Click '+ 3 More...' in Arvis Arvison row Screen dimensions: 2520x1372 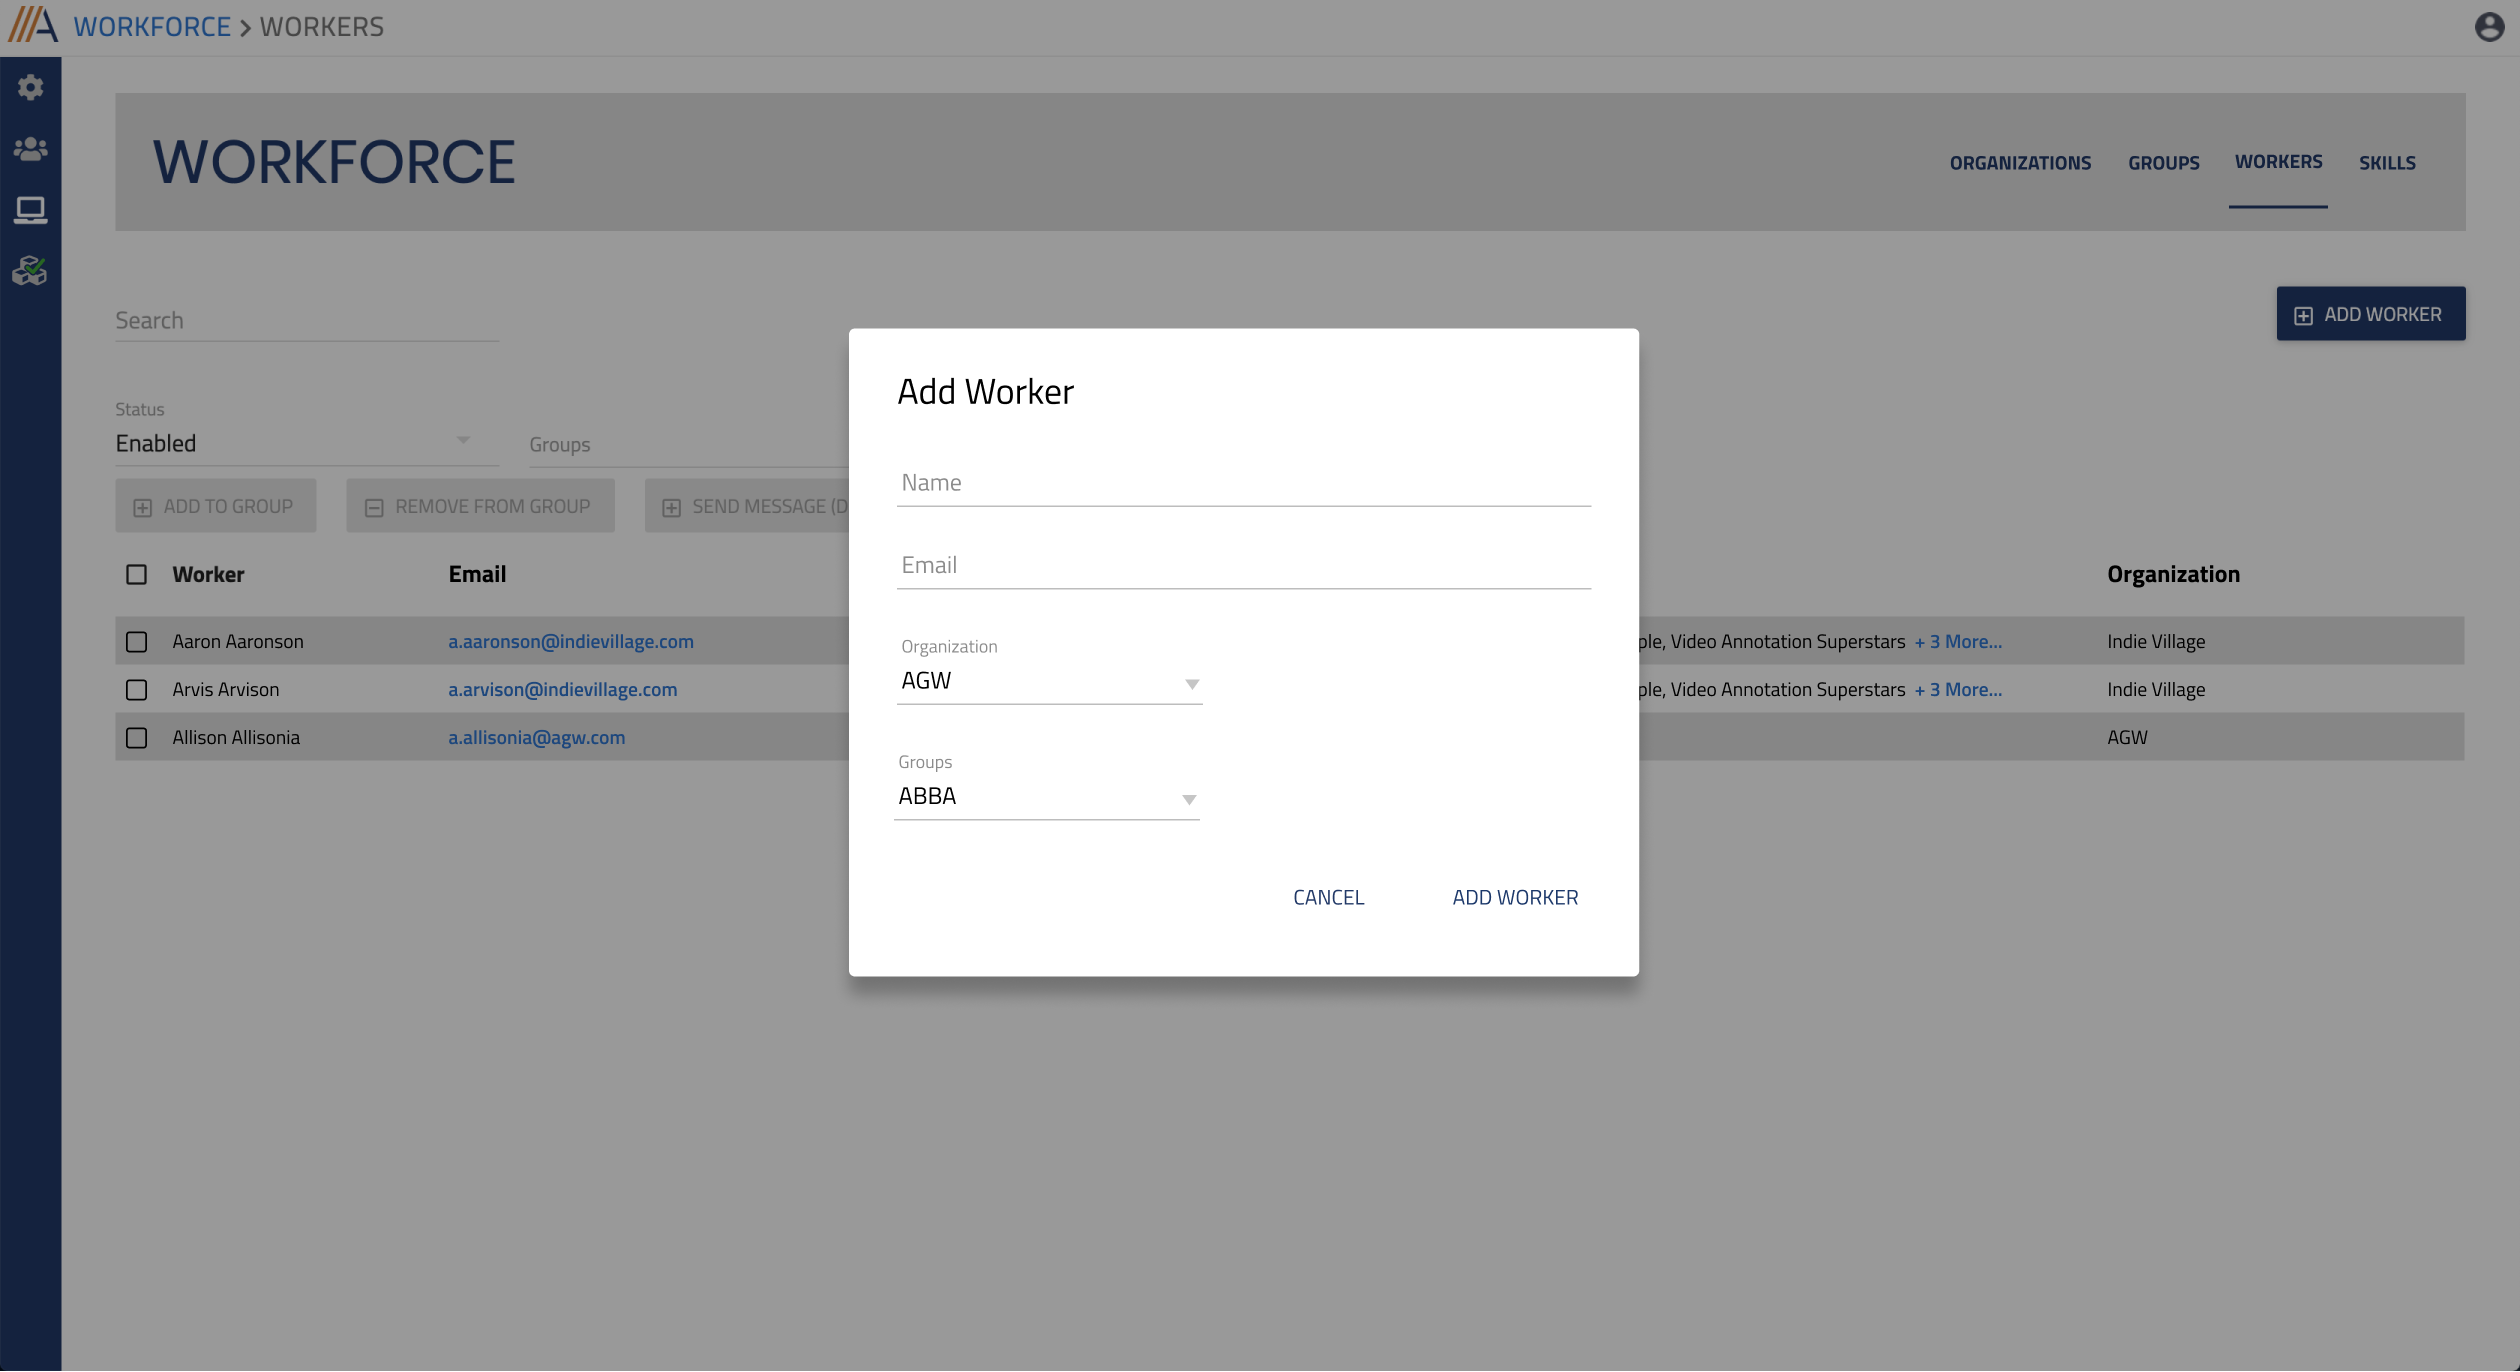[1958, 689]
